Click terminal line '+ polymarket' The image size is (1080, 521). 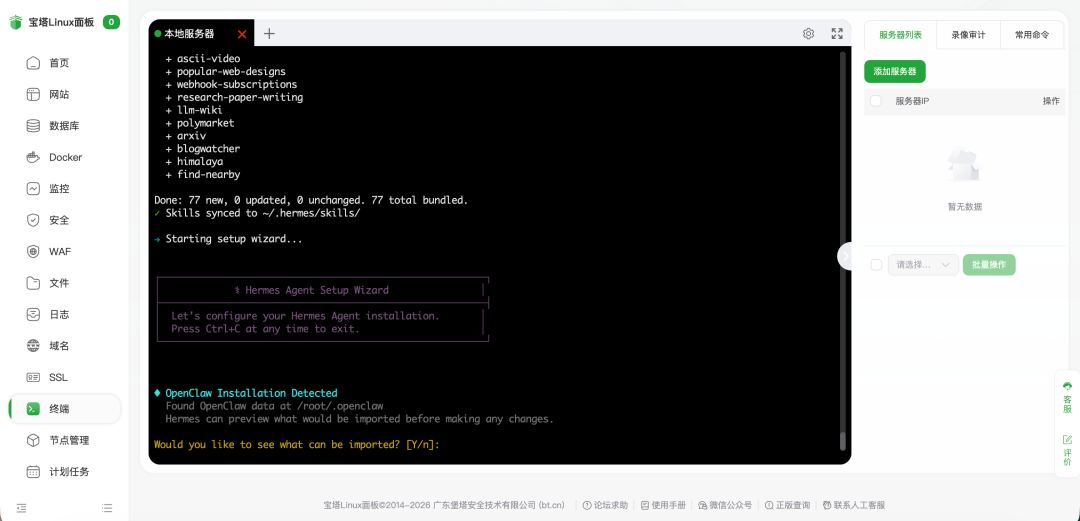tap(200, 123)
